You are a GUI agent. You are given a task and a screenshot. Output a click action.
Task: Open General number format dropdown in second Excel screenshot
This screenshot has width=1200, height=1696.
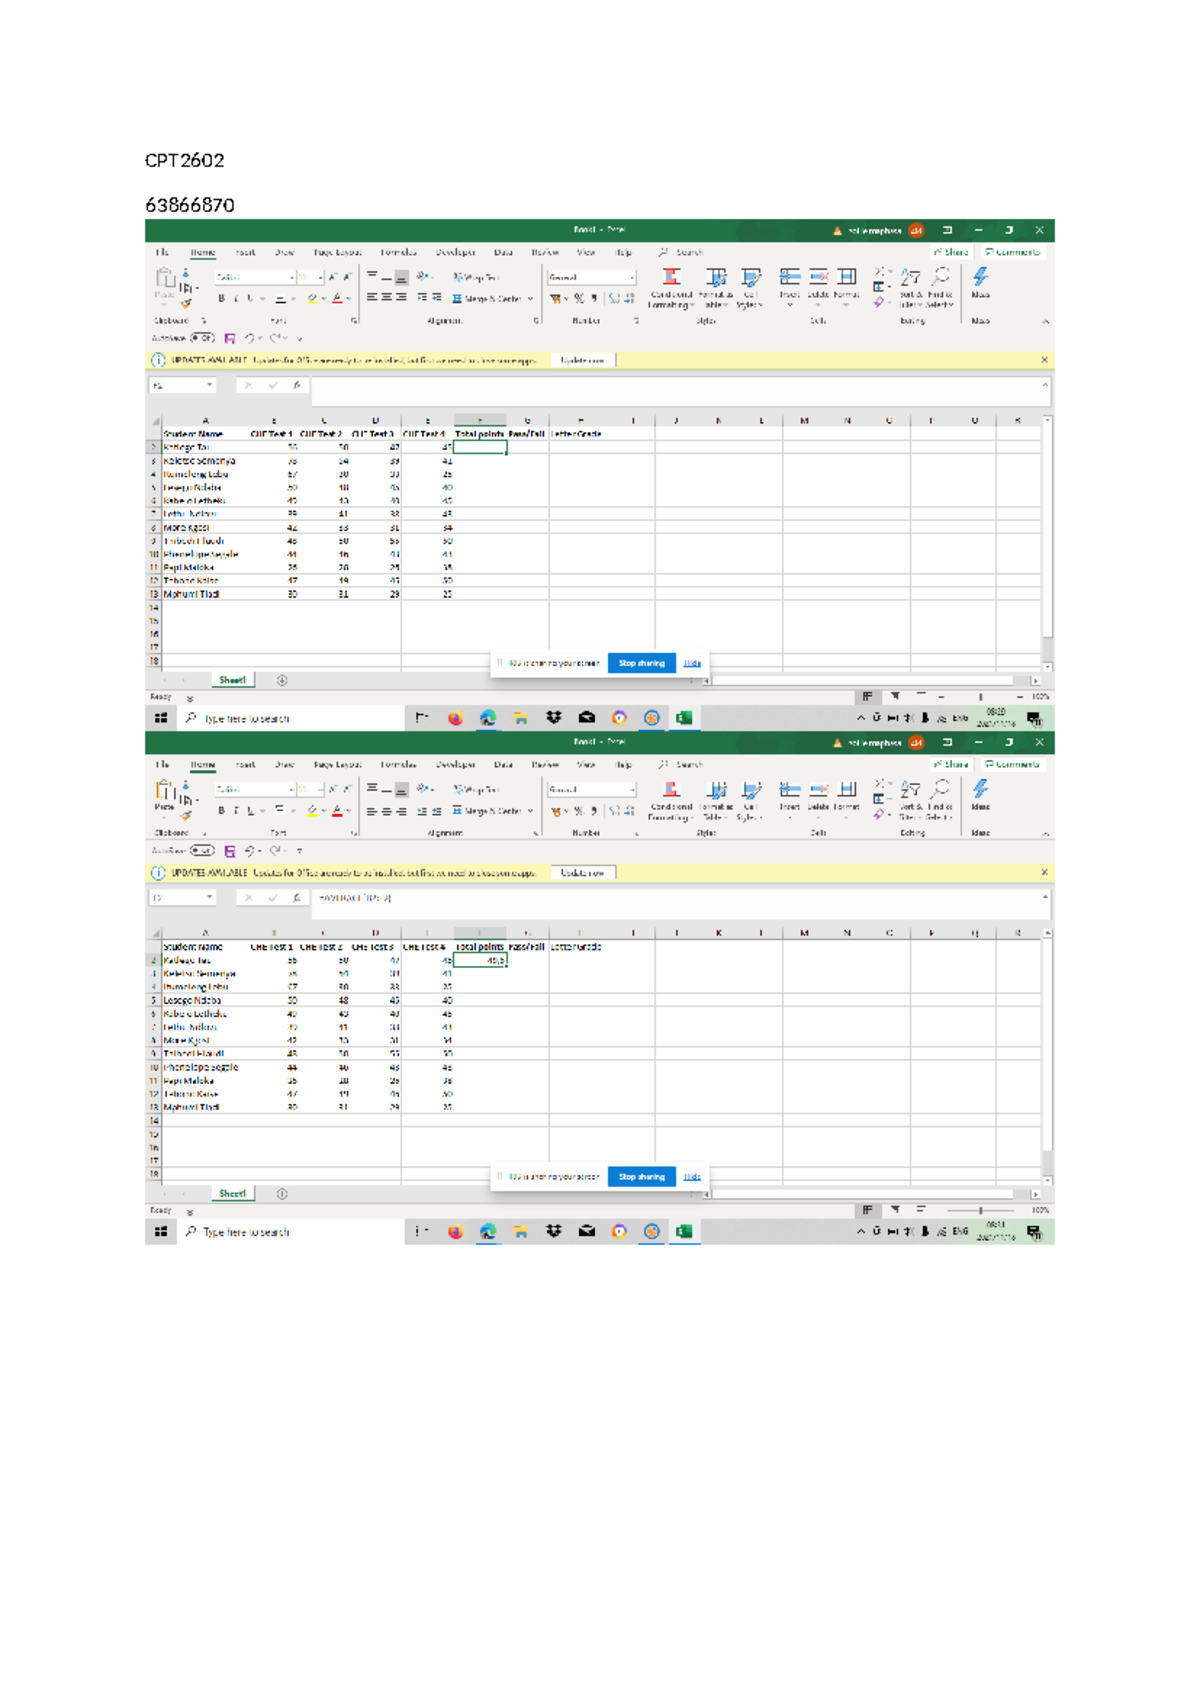point(632,790)
